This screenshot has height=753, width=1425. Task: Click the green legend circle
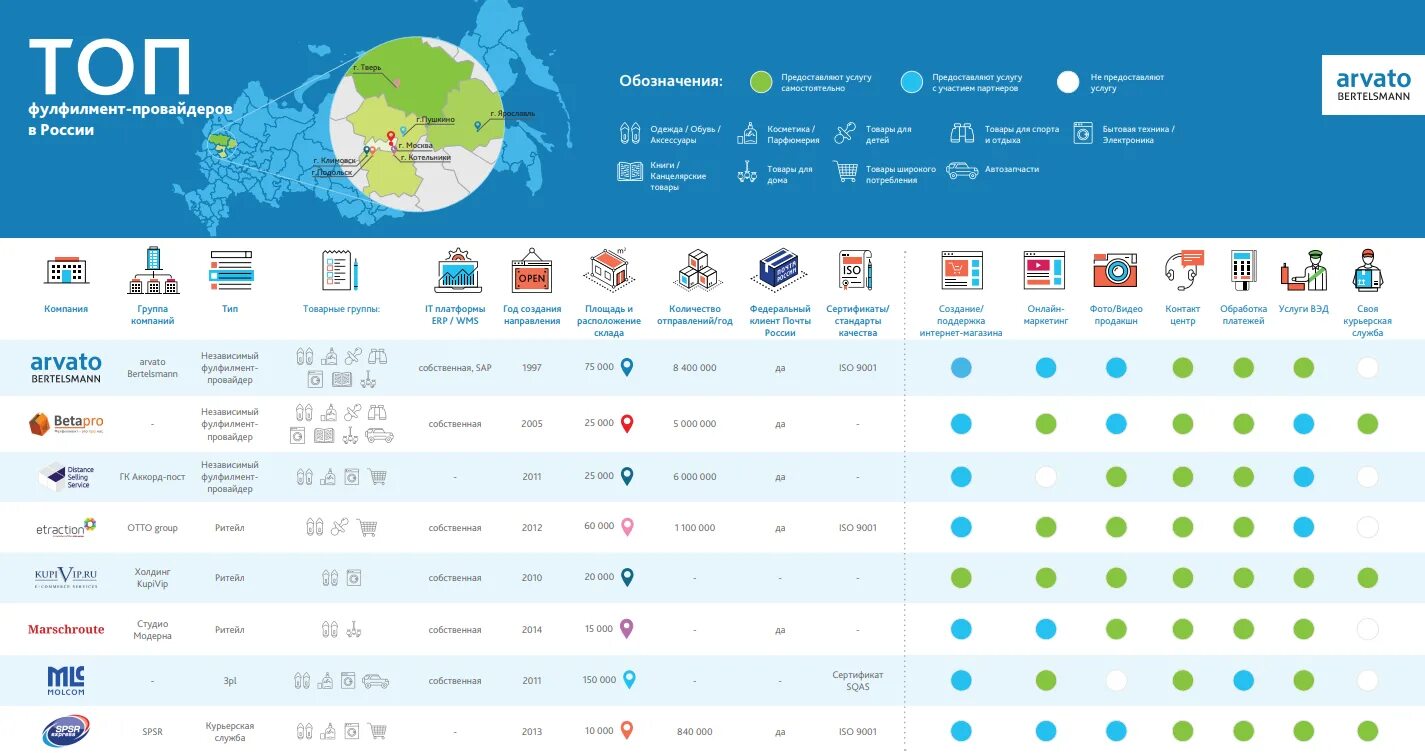[761, 82]
